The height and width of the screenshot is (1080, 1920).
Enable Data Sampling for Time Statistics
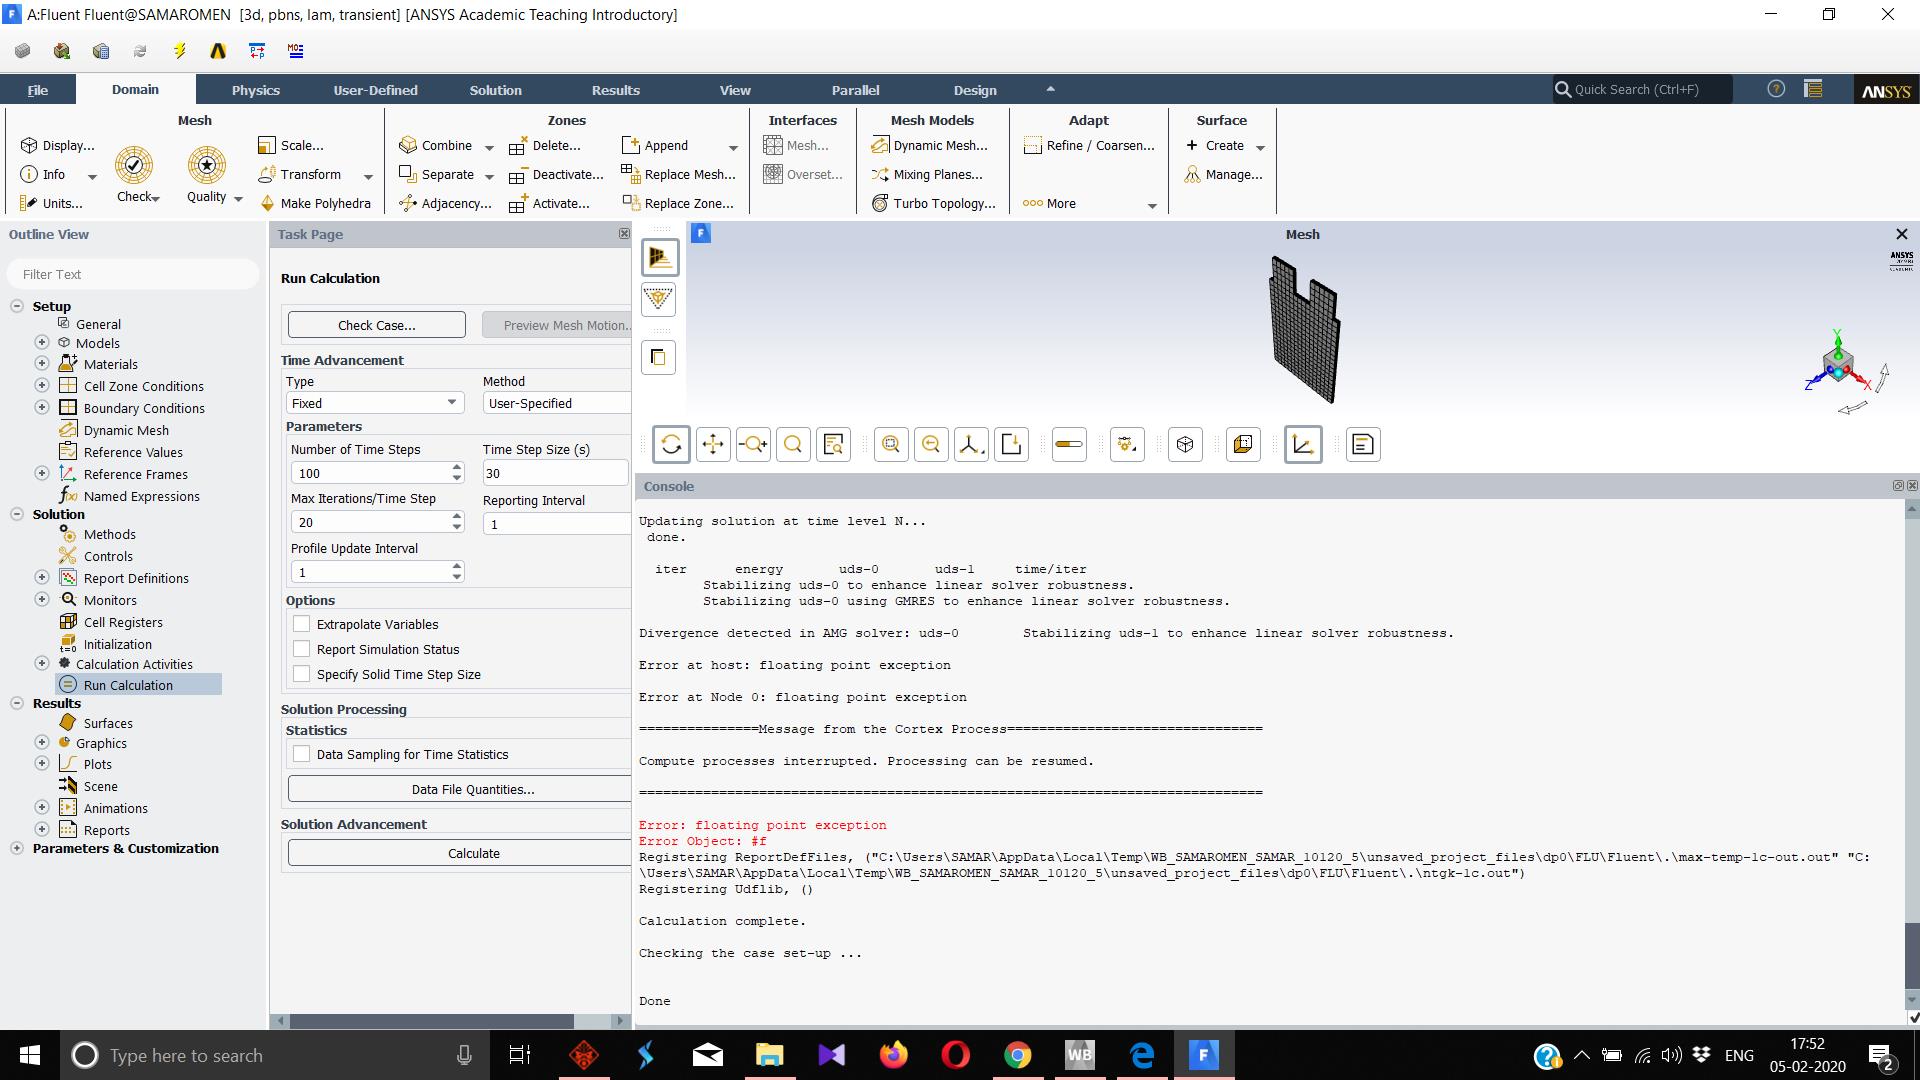pos(301,754)
